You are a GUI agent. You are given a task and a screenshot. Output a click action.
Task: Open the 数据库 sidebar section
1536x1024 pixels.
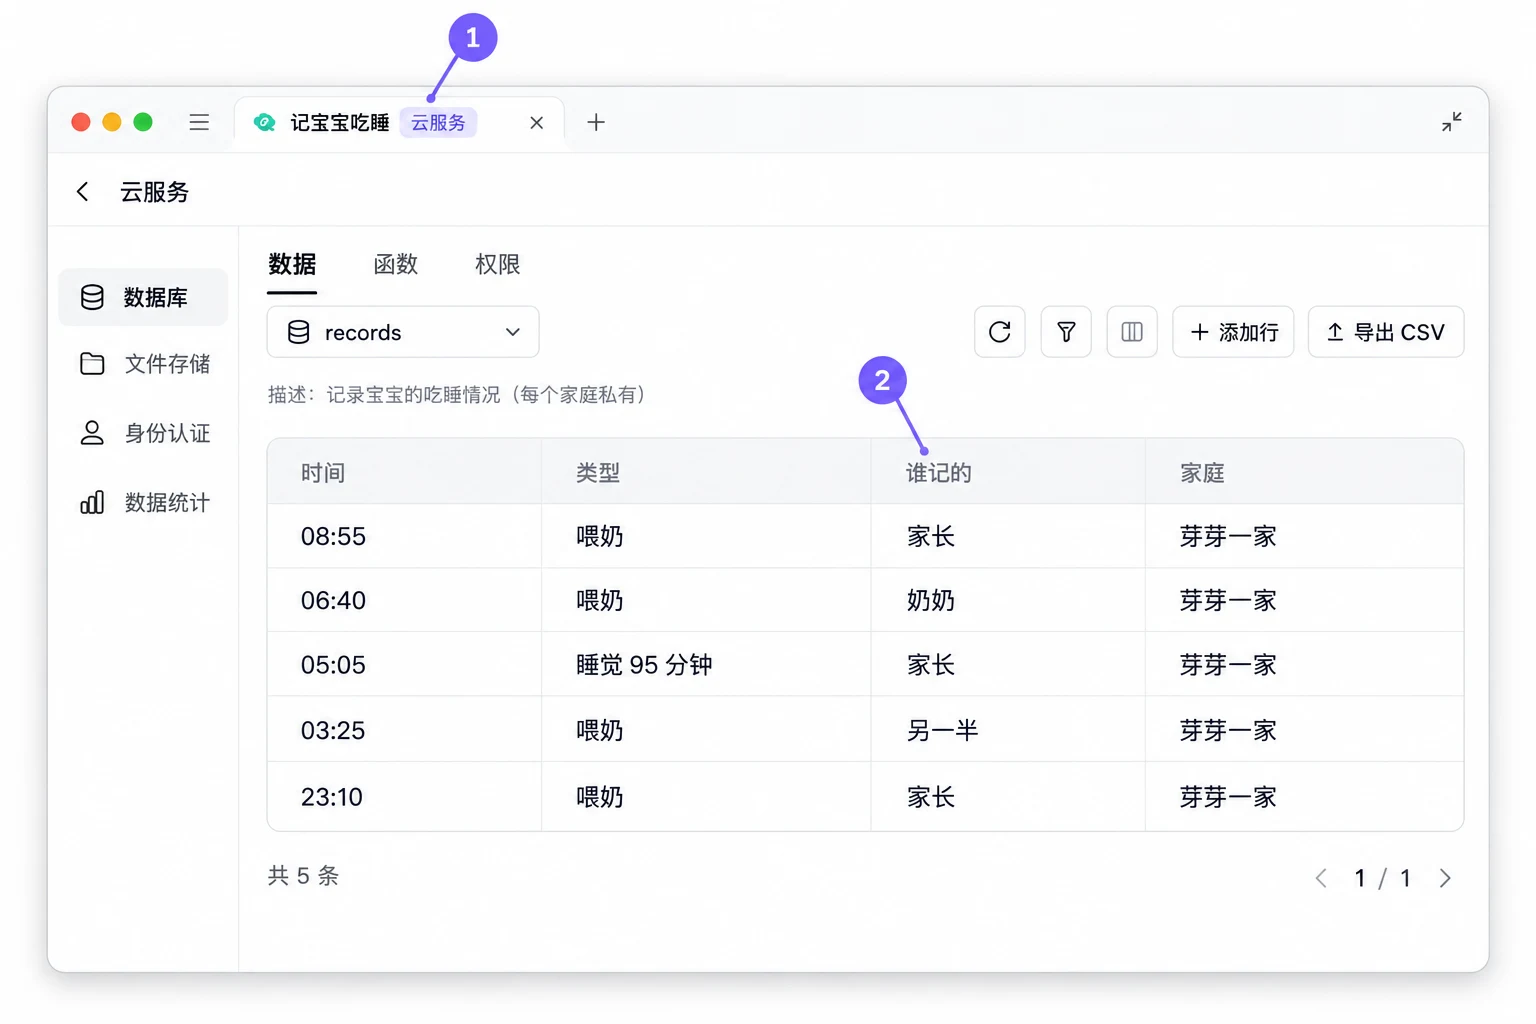(143, 297)
